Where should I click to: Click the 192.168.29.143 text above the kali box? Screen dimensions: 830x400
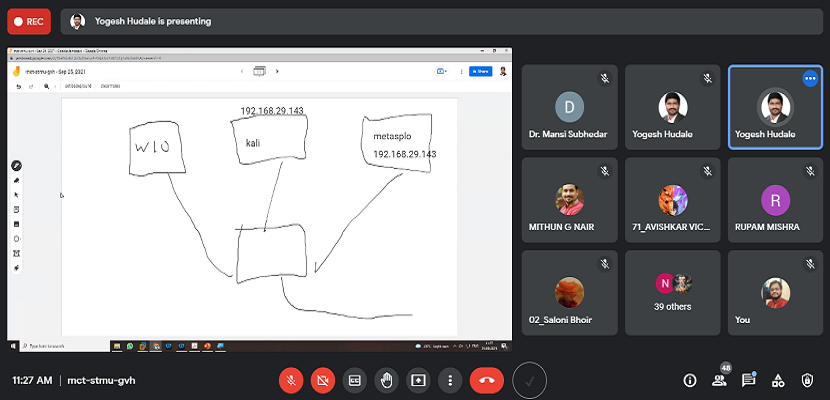(272, 111)
